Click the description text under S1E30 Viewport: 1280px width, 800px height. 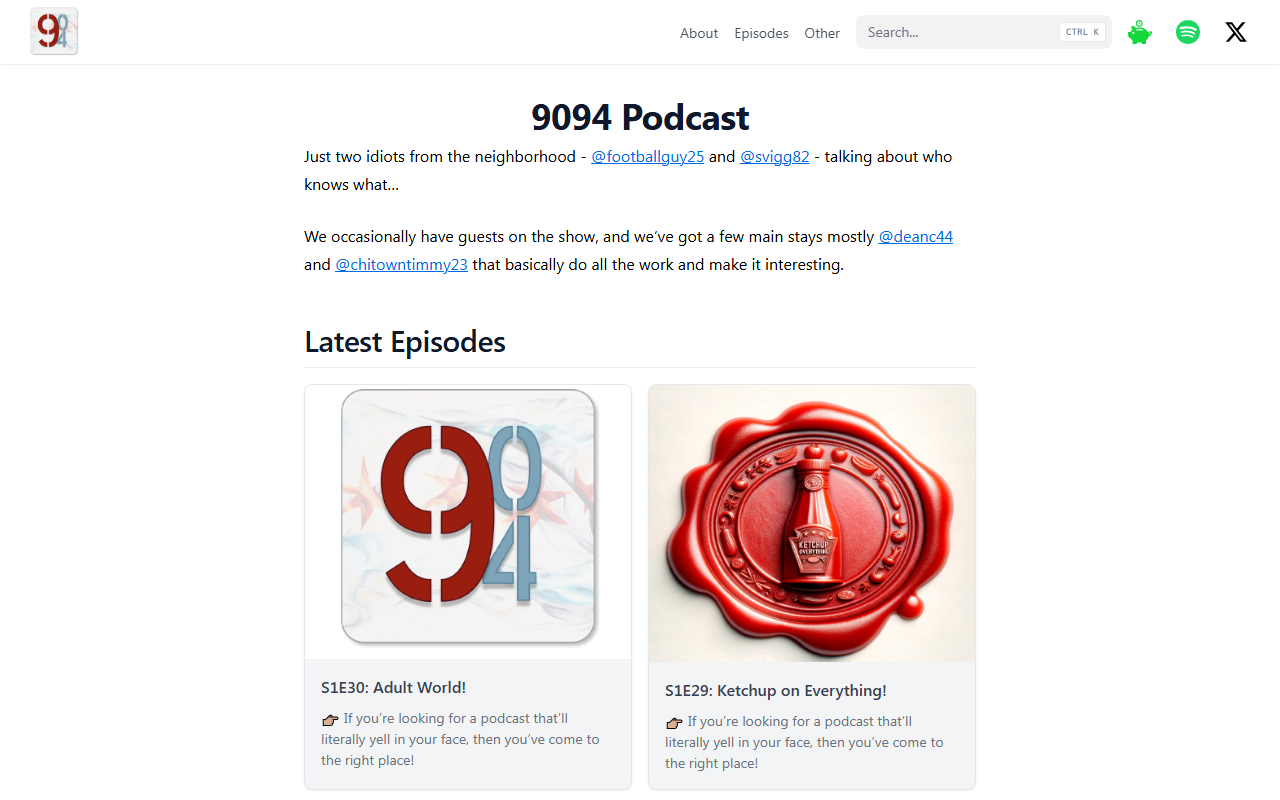click(x=460, y=739)
